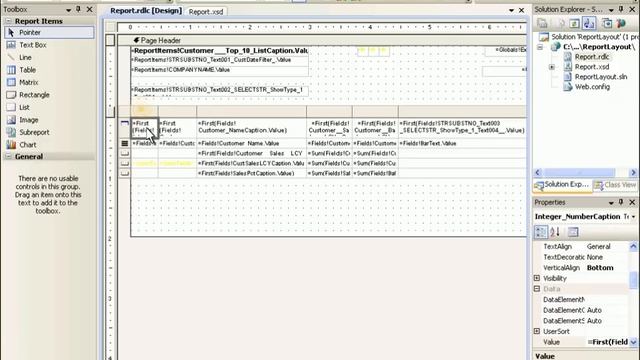Pick the Rectangle report item
The height and width of the screenshot is (360, 640).
point(49,95)
